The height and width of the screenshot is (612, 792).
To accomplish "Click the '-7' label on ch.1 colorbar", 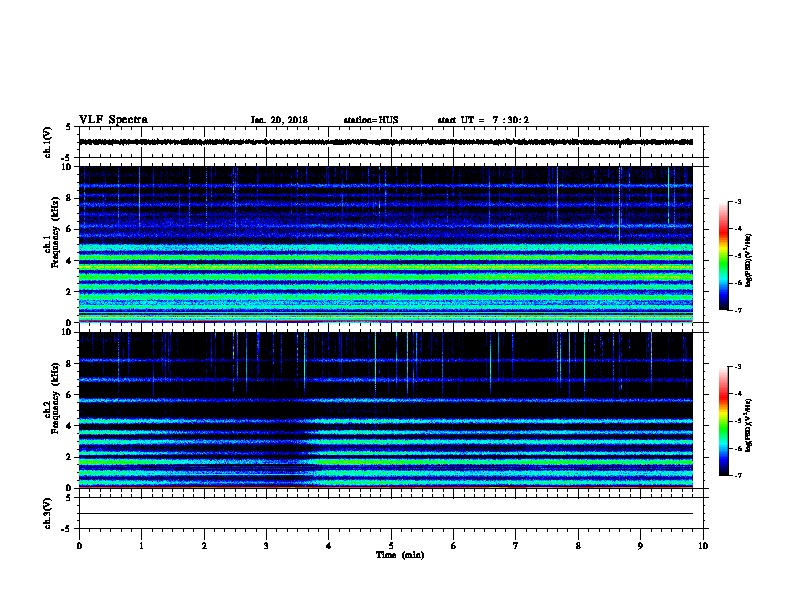I will [x=737, y=310].
